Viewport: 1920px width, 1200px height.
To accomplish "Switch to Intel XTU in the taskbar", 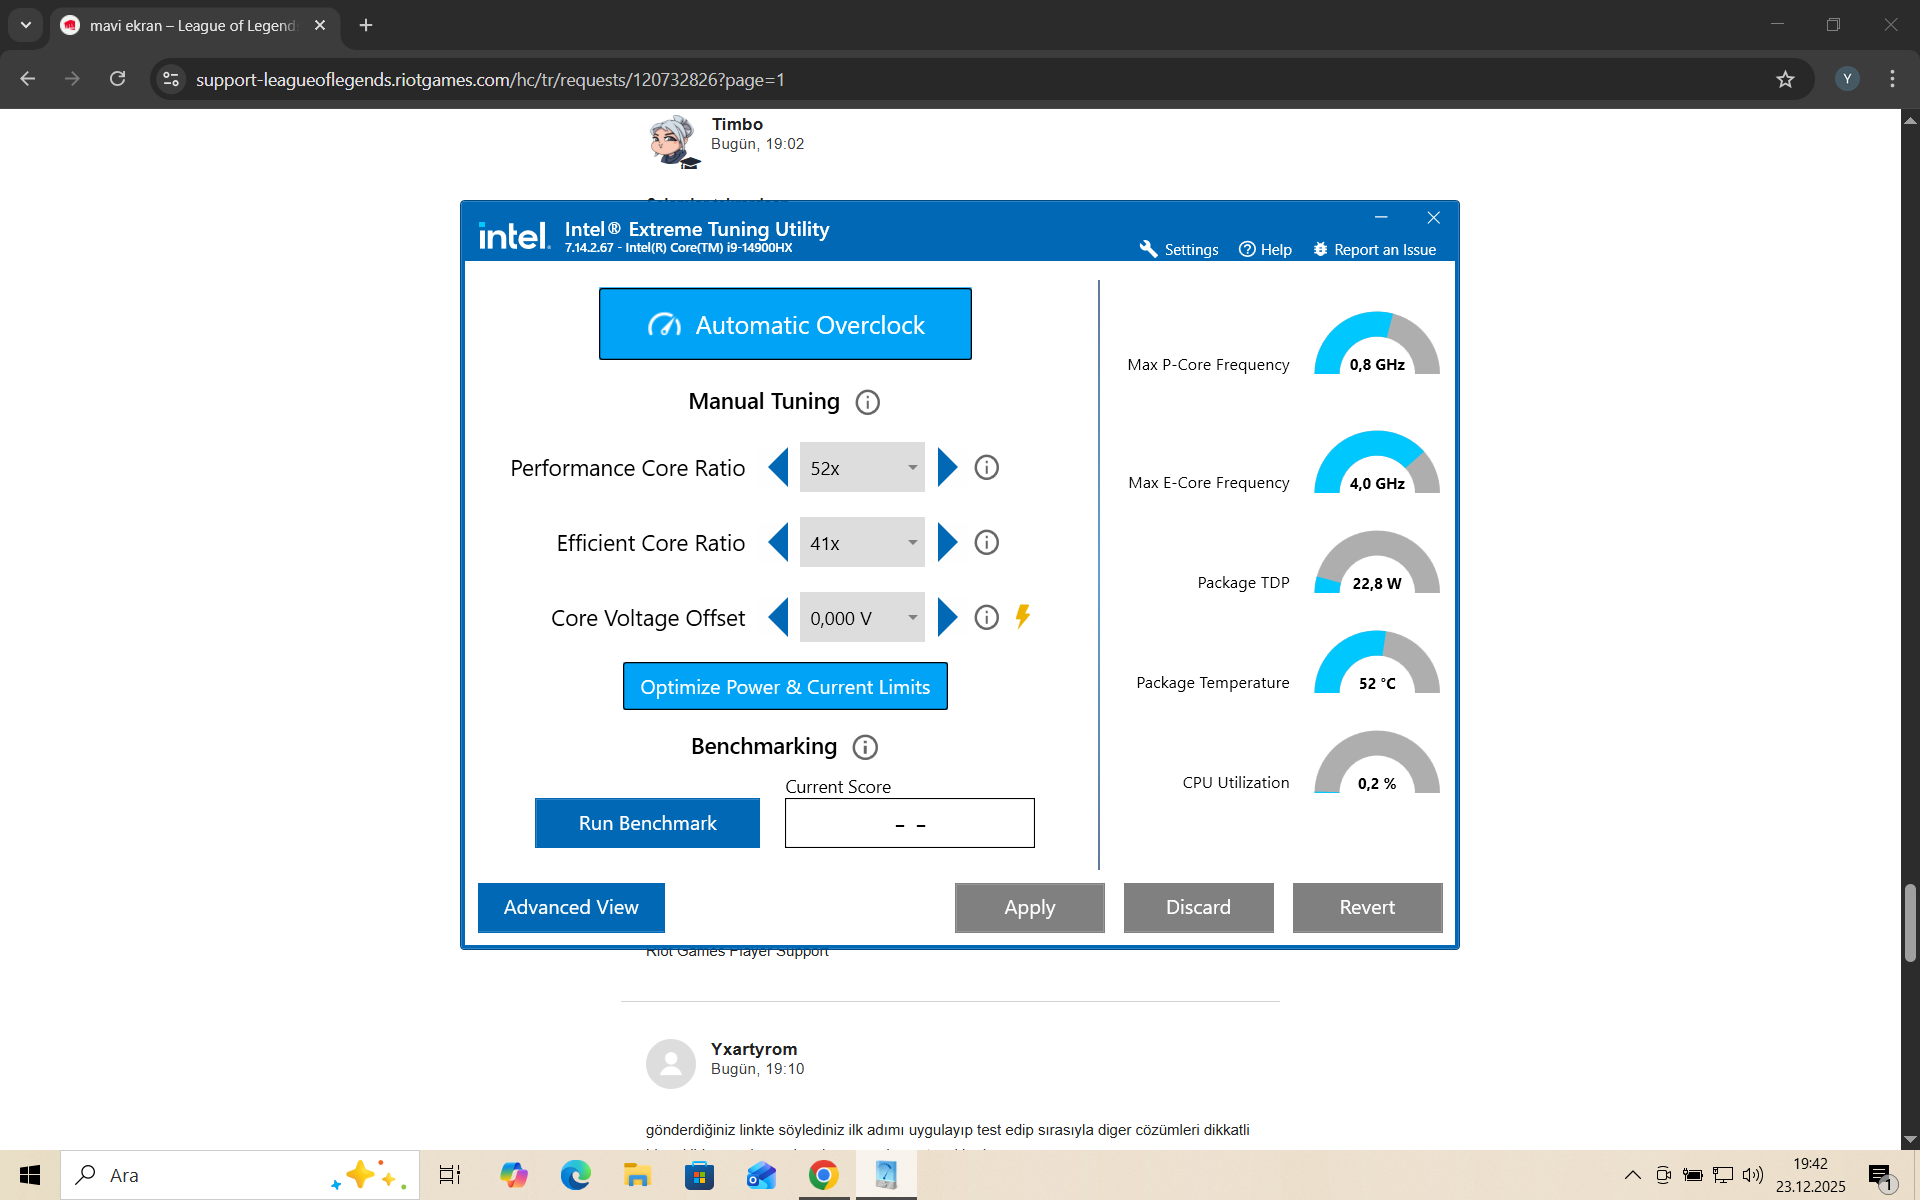I will [x=886, y=1175].
